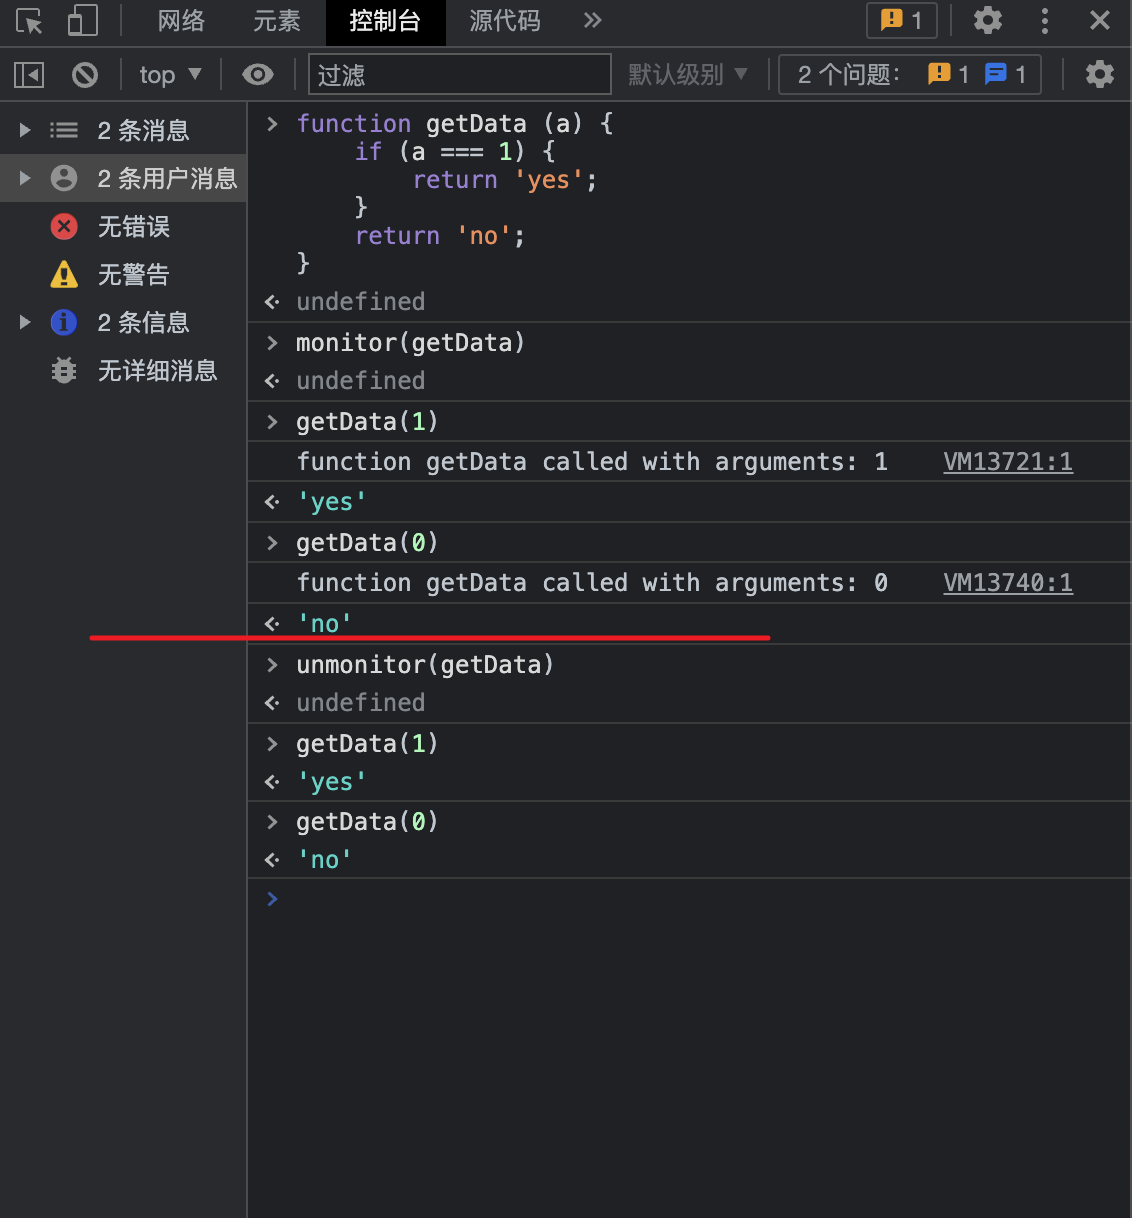Click the 2 个问题 issues counter

[x=910, y=75]
